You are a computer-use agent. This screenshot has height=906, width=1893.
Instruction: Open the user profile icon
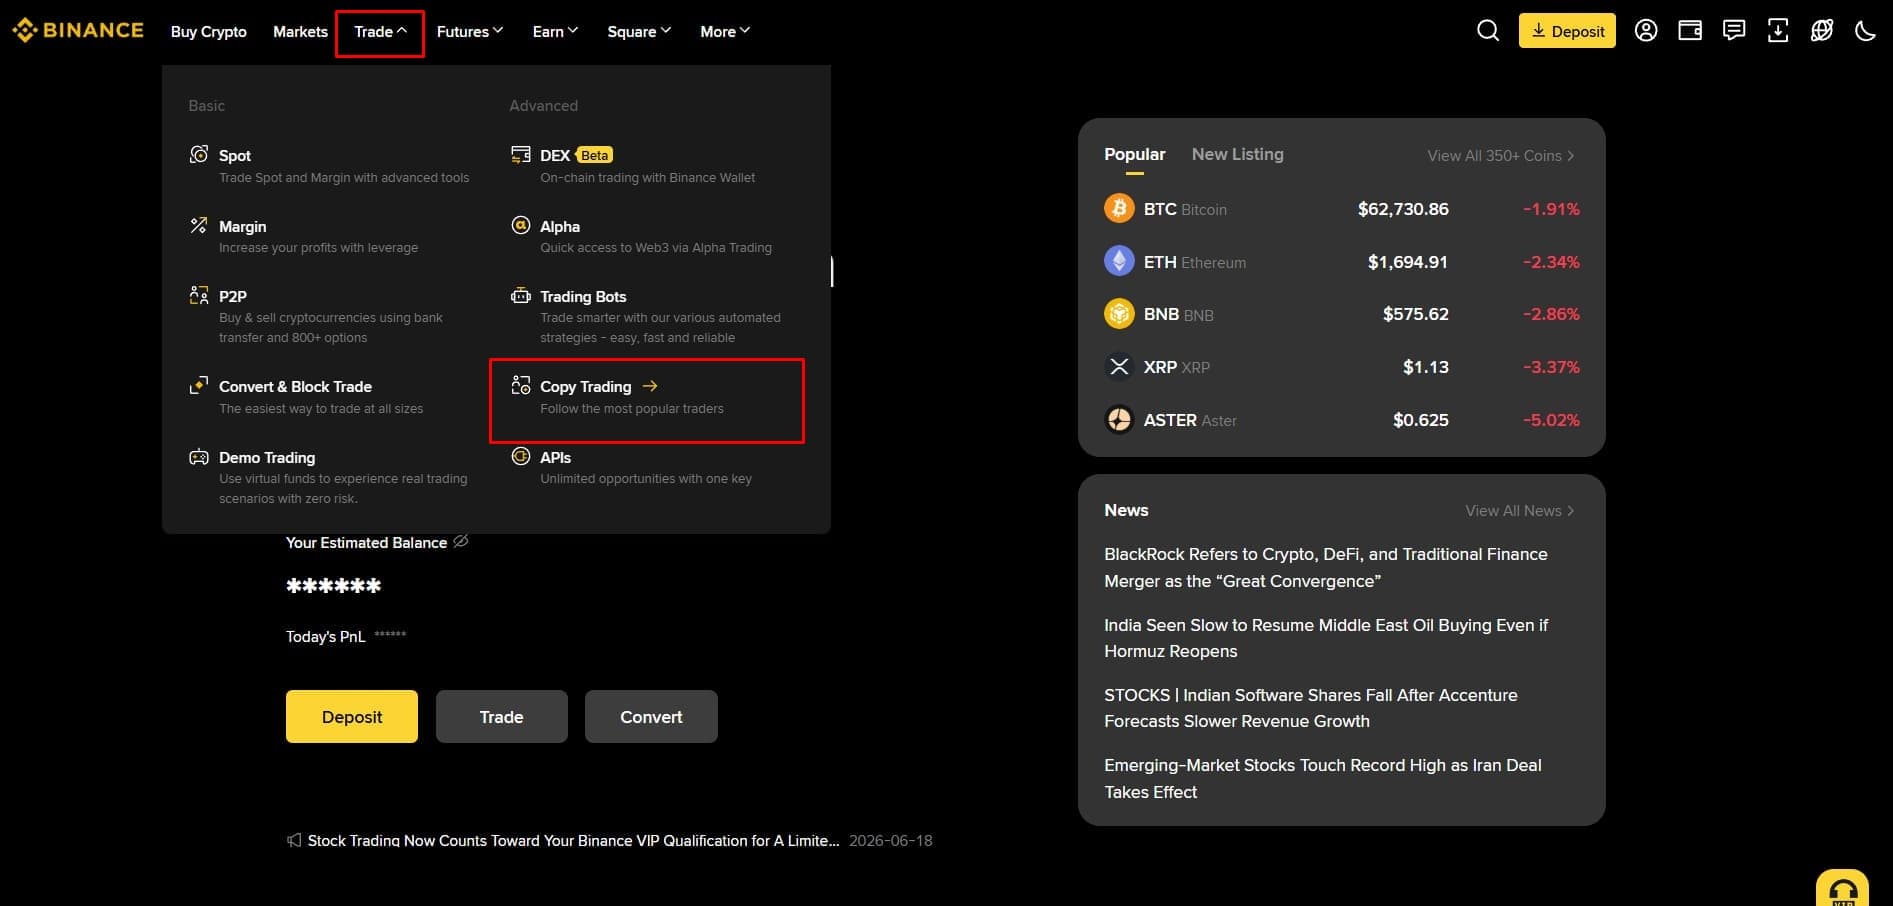[x=1646, y=31]
